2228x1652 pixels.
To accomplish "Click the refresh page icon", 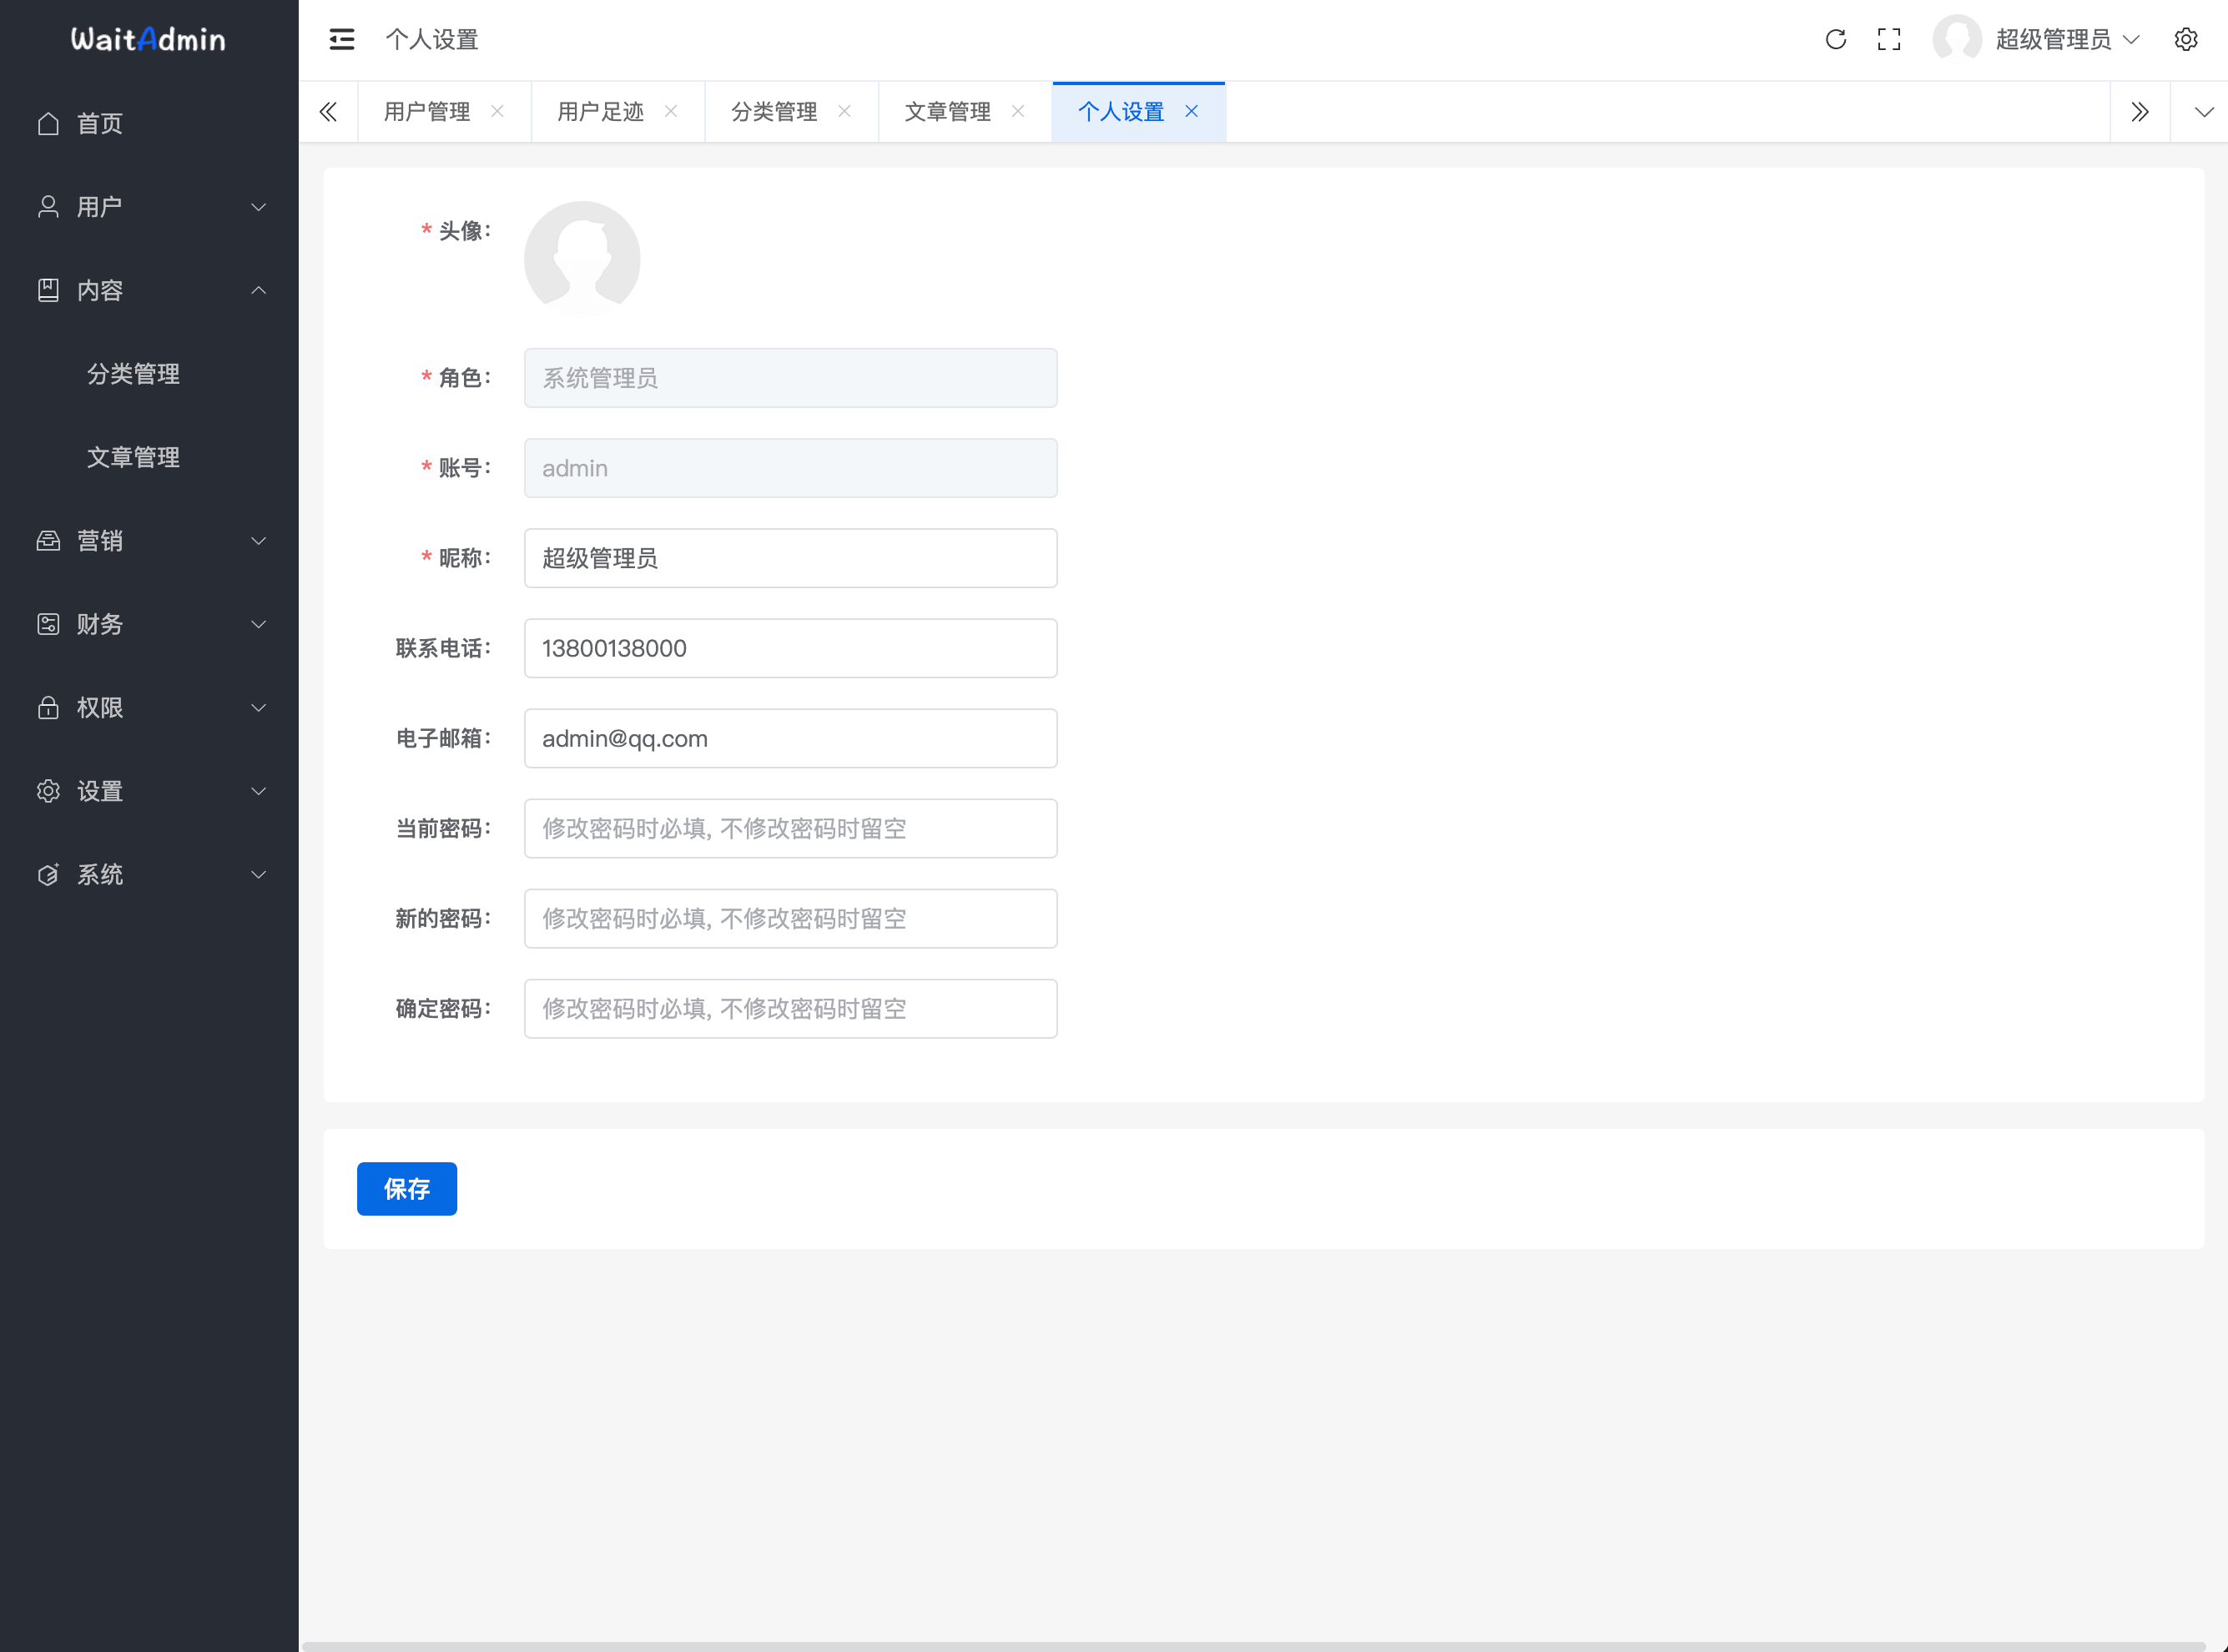I will [x=1835, y=39].
